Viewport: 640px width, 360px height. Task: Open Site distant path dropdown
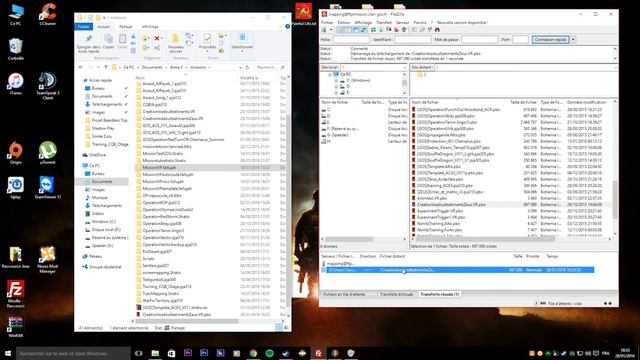pyautogui.click(x=615, y=67)
